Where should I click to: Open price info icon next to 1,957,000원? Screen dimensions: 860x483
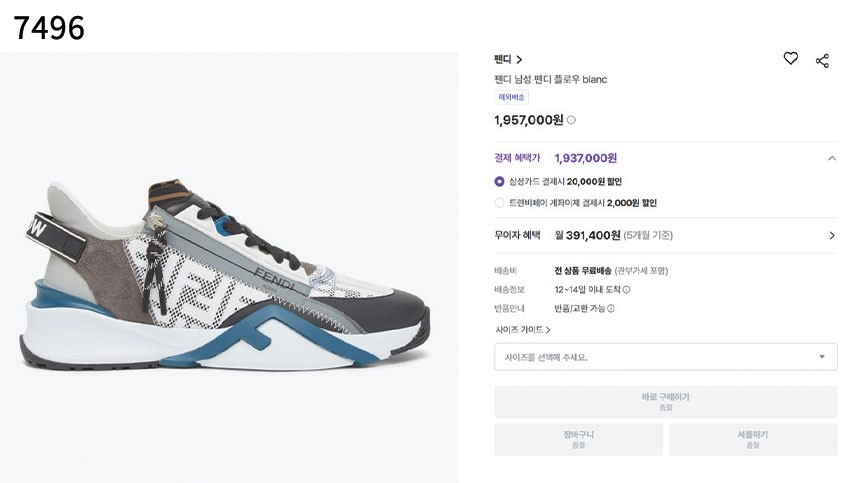pyautogui.click(x=571, y=120)
